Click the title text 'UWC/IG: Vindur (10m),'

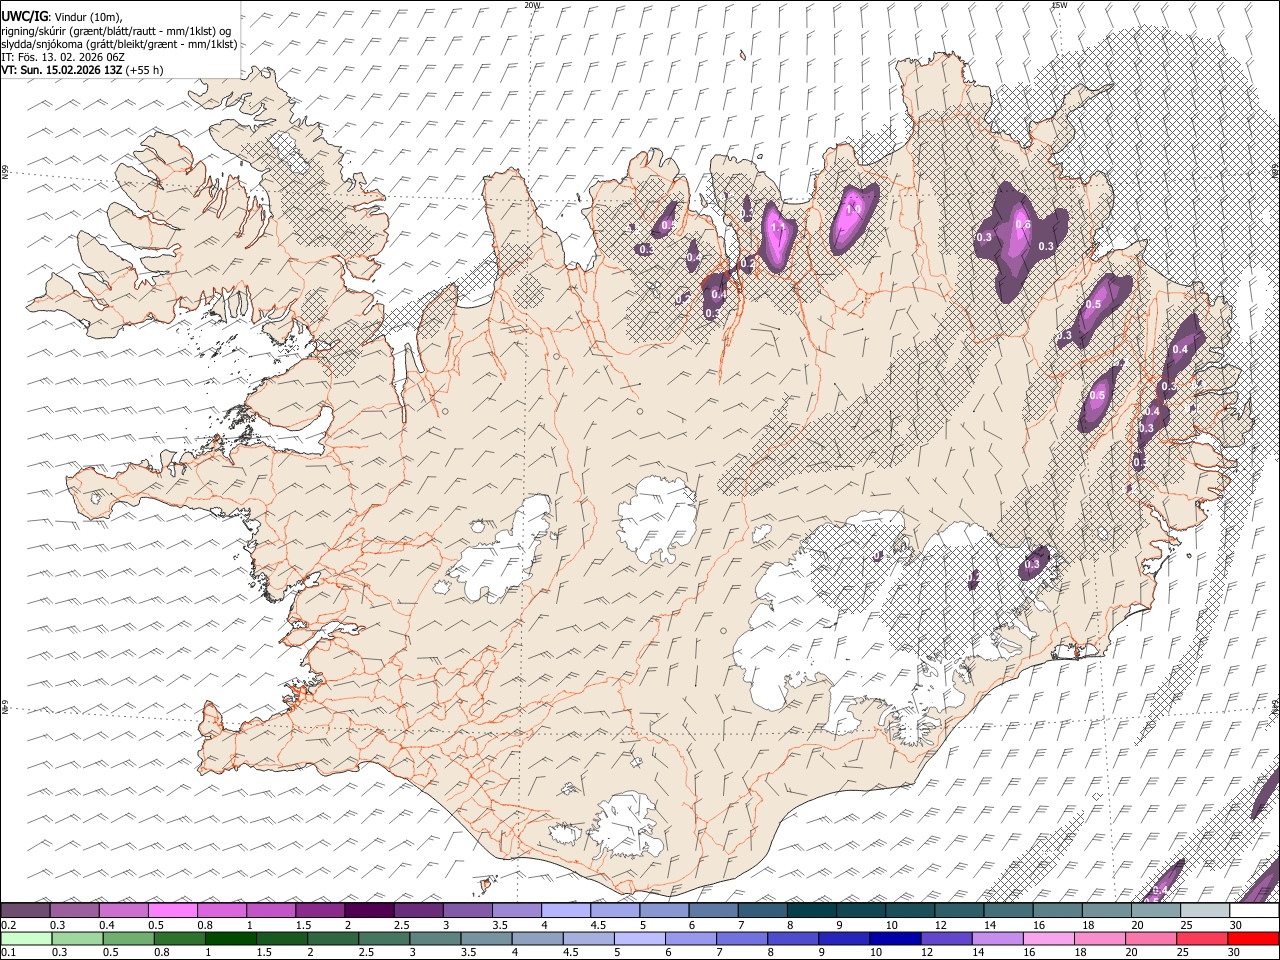(x=62, y=17)
